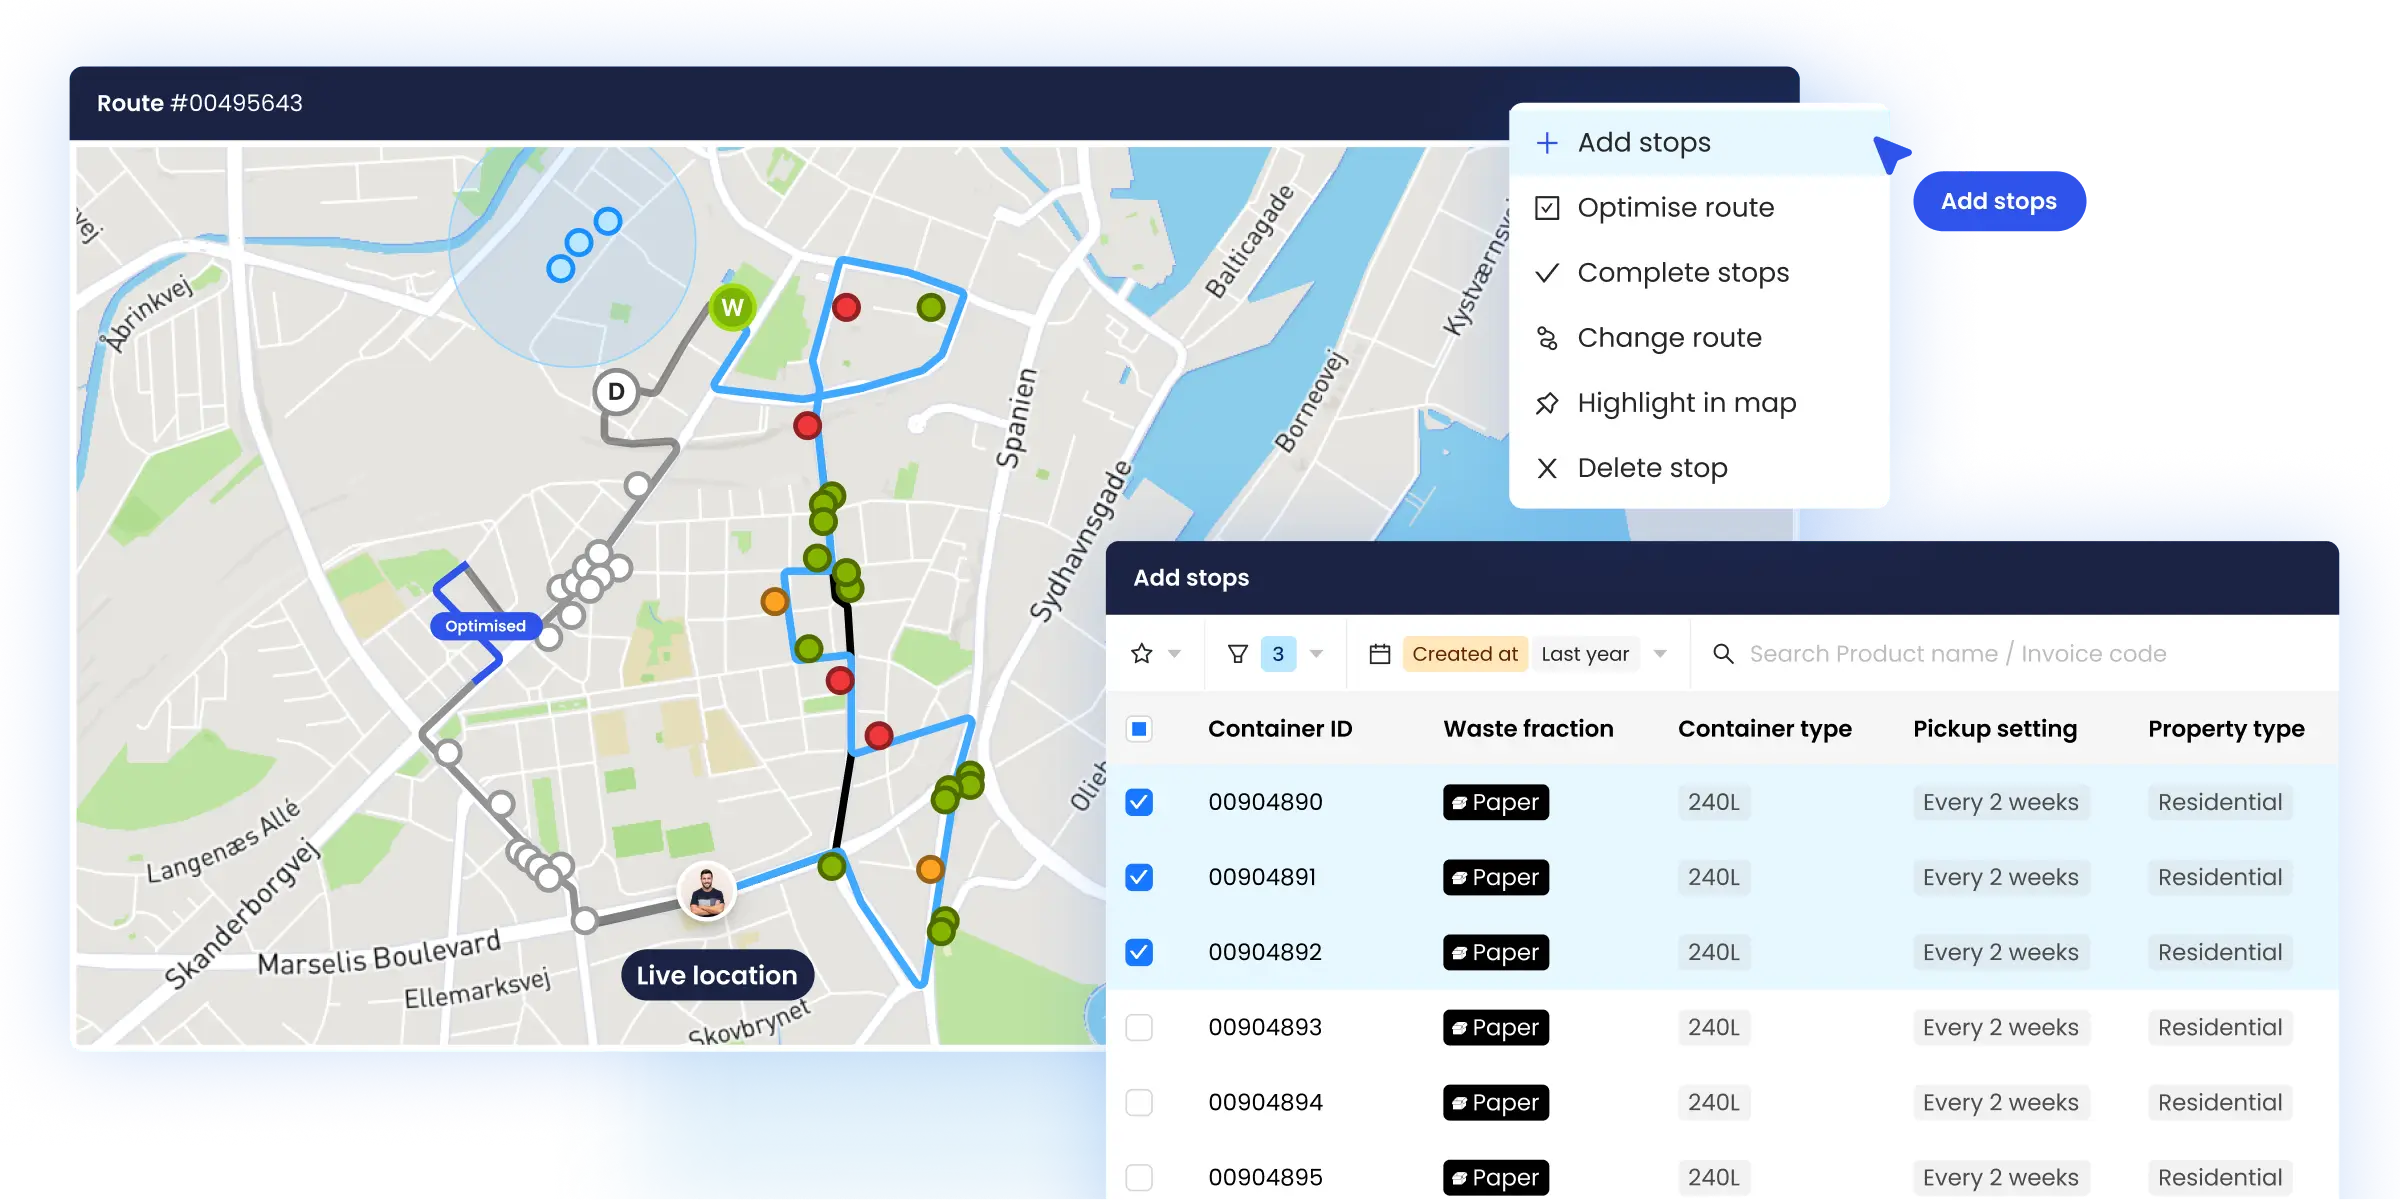Toggle the select-all containers checkbox
The image size is (2400, 1200).
click(x=1139, y=728)
